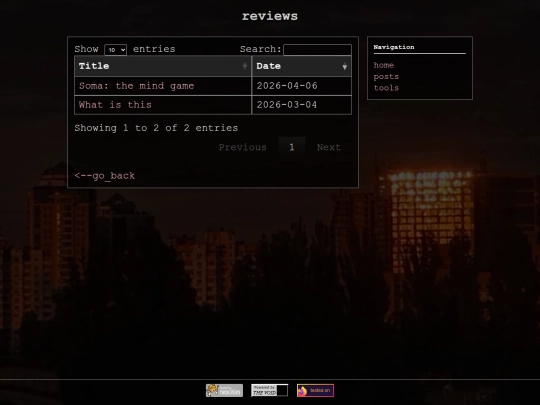Follow the '<--go_back' link
The height and width of the screenshot is (405, 540).
click(105, 176)
